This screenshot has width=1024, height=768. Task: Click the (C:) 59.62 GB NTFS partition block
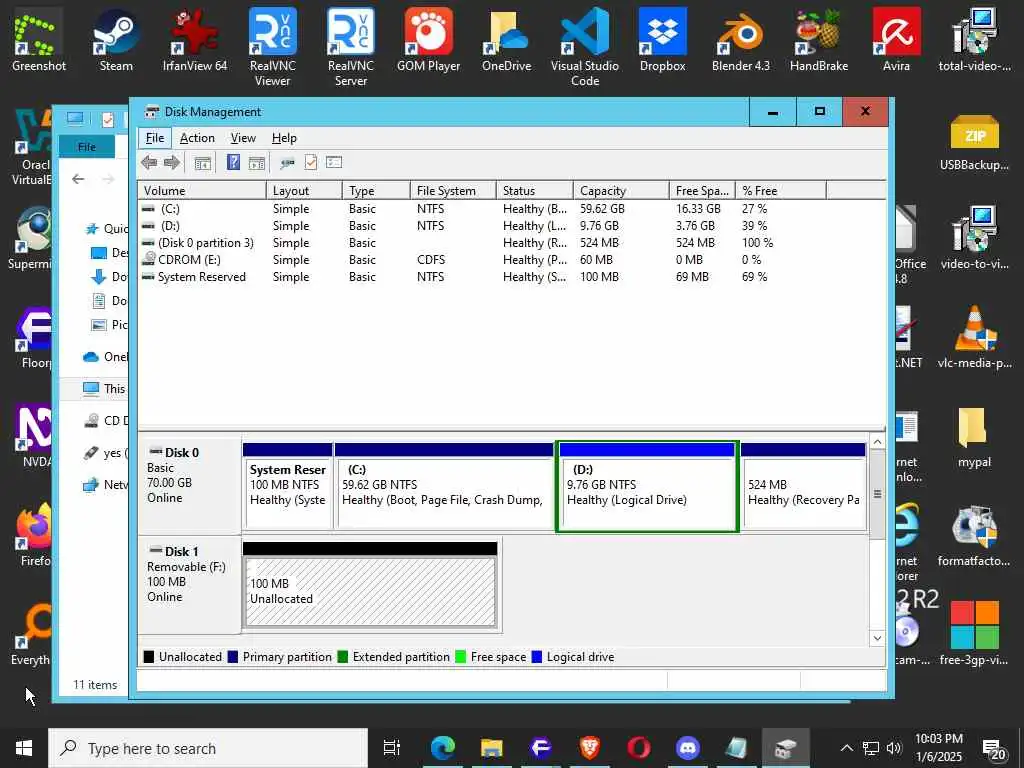tap(444, 487)
